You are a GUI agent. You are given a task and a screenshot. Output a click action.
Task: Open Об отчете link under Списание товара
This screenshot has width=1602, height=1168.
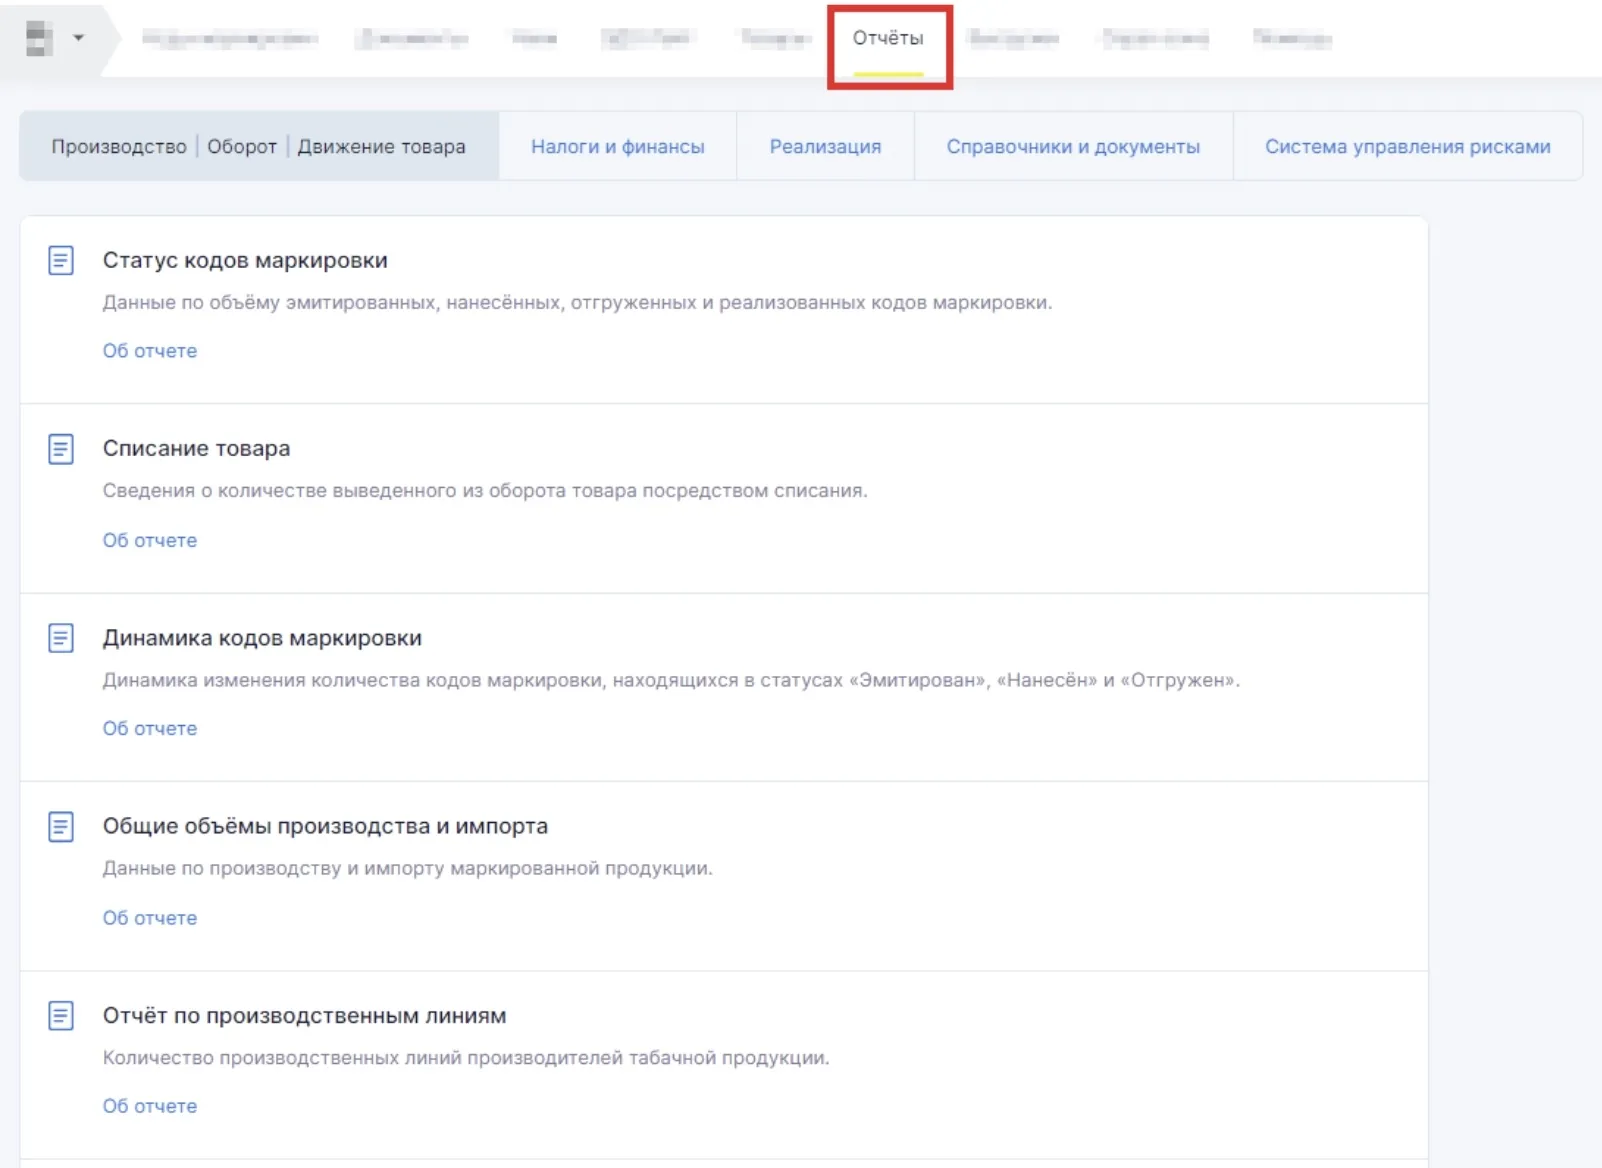150,540
